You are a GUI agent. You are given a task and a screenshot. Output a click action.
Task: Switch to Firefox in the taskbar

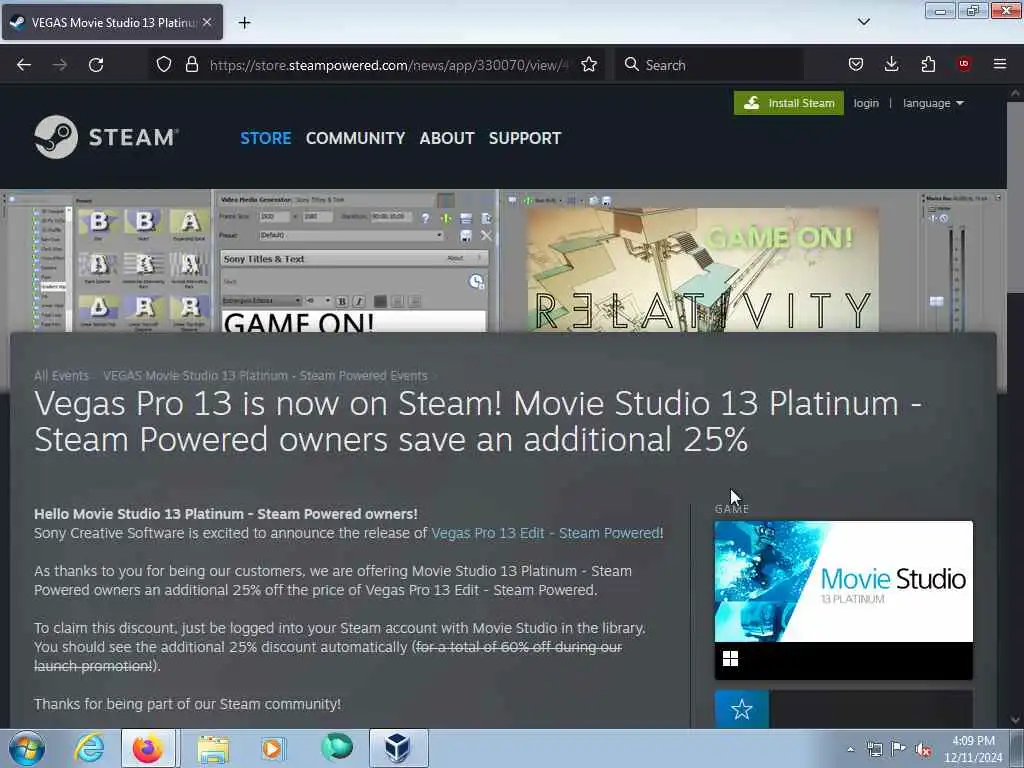click(148, 748)
